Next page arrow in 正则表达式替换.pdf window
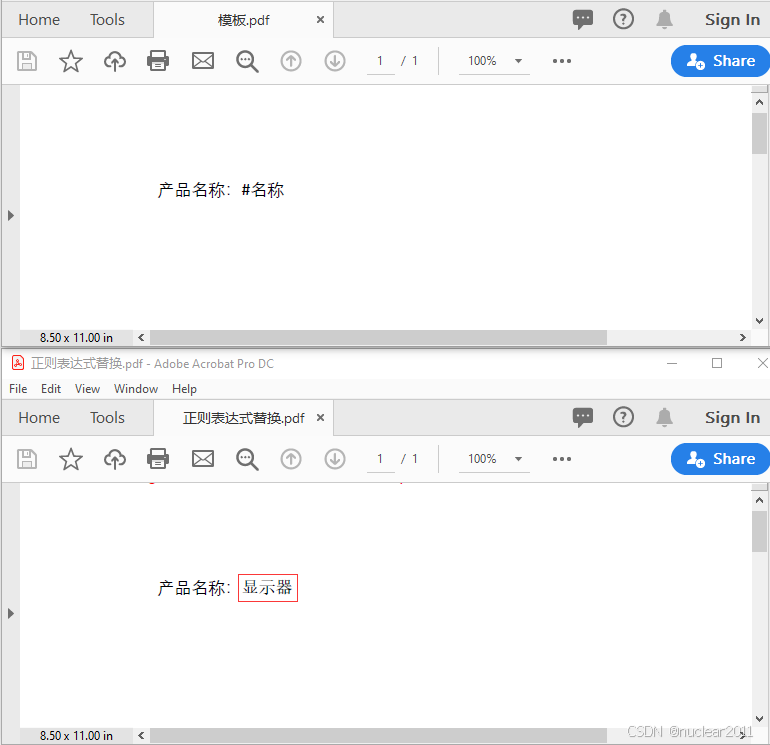The height and width of the screenshot is (745, 770). [x=335, y=459]
